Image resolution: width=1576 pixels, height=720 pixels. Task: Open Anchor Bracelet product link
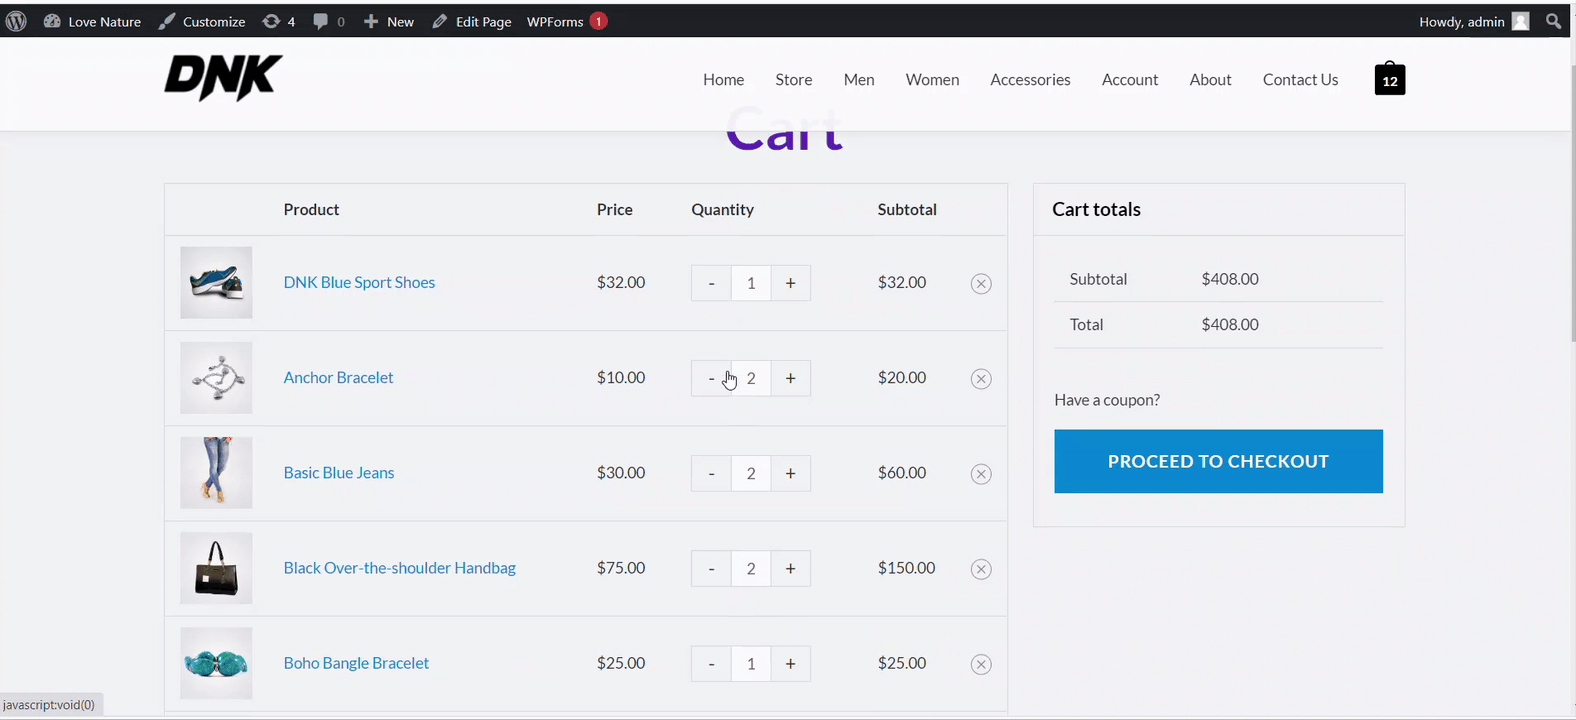(x=338, y=377)
